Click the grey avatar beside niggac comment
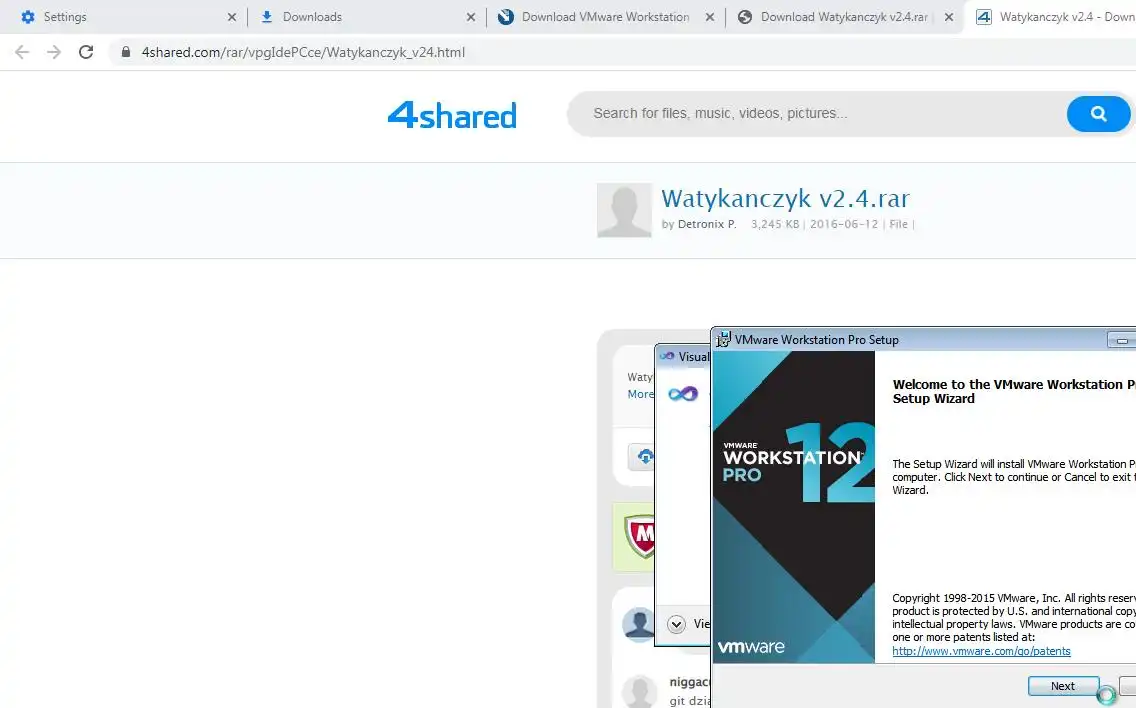The height and width of the screenshot is (708, 1136). tap(640, 691)
